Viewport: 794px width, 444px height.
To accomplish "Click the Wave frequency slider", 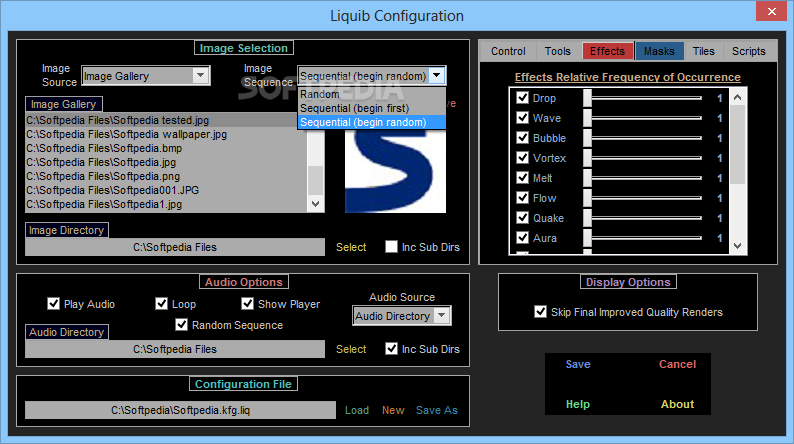I will tap(643, 117).
